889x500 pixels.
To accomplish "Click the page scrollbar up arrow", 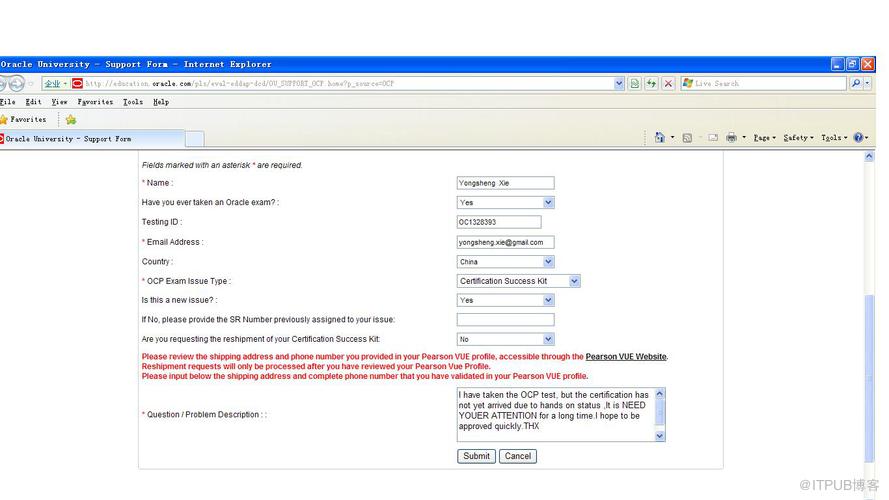I will coord(869,157).
